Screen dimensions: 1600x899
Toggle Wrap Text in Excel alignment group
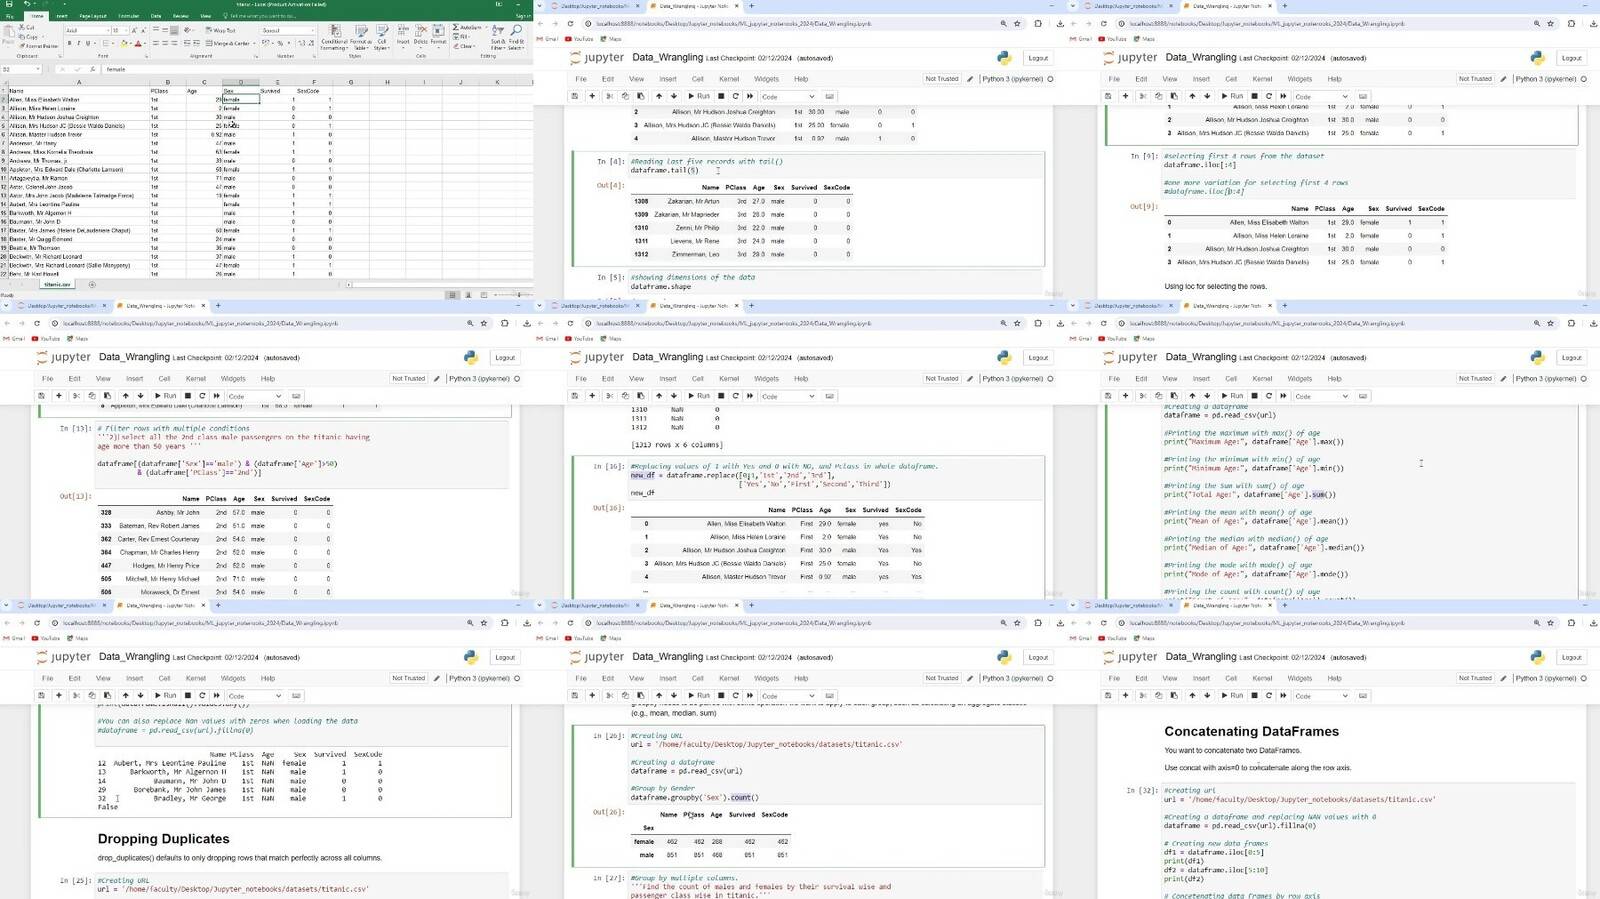point(222,30)
